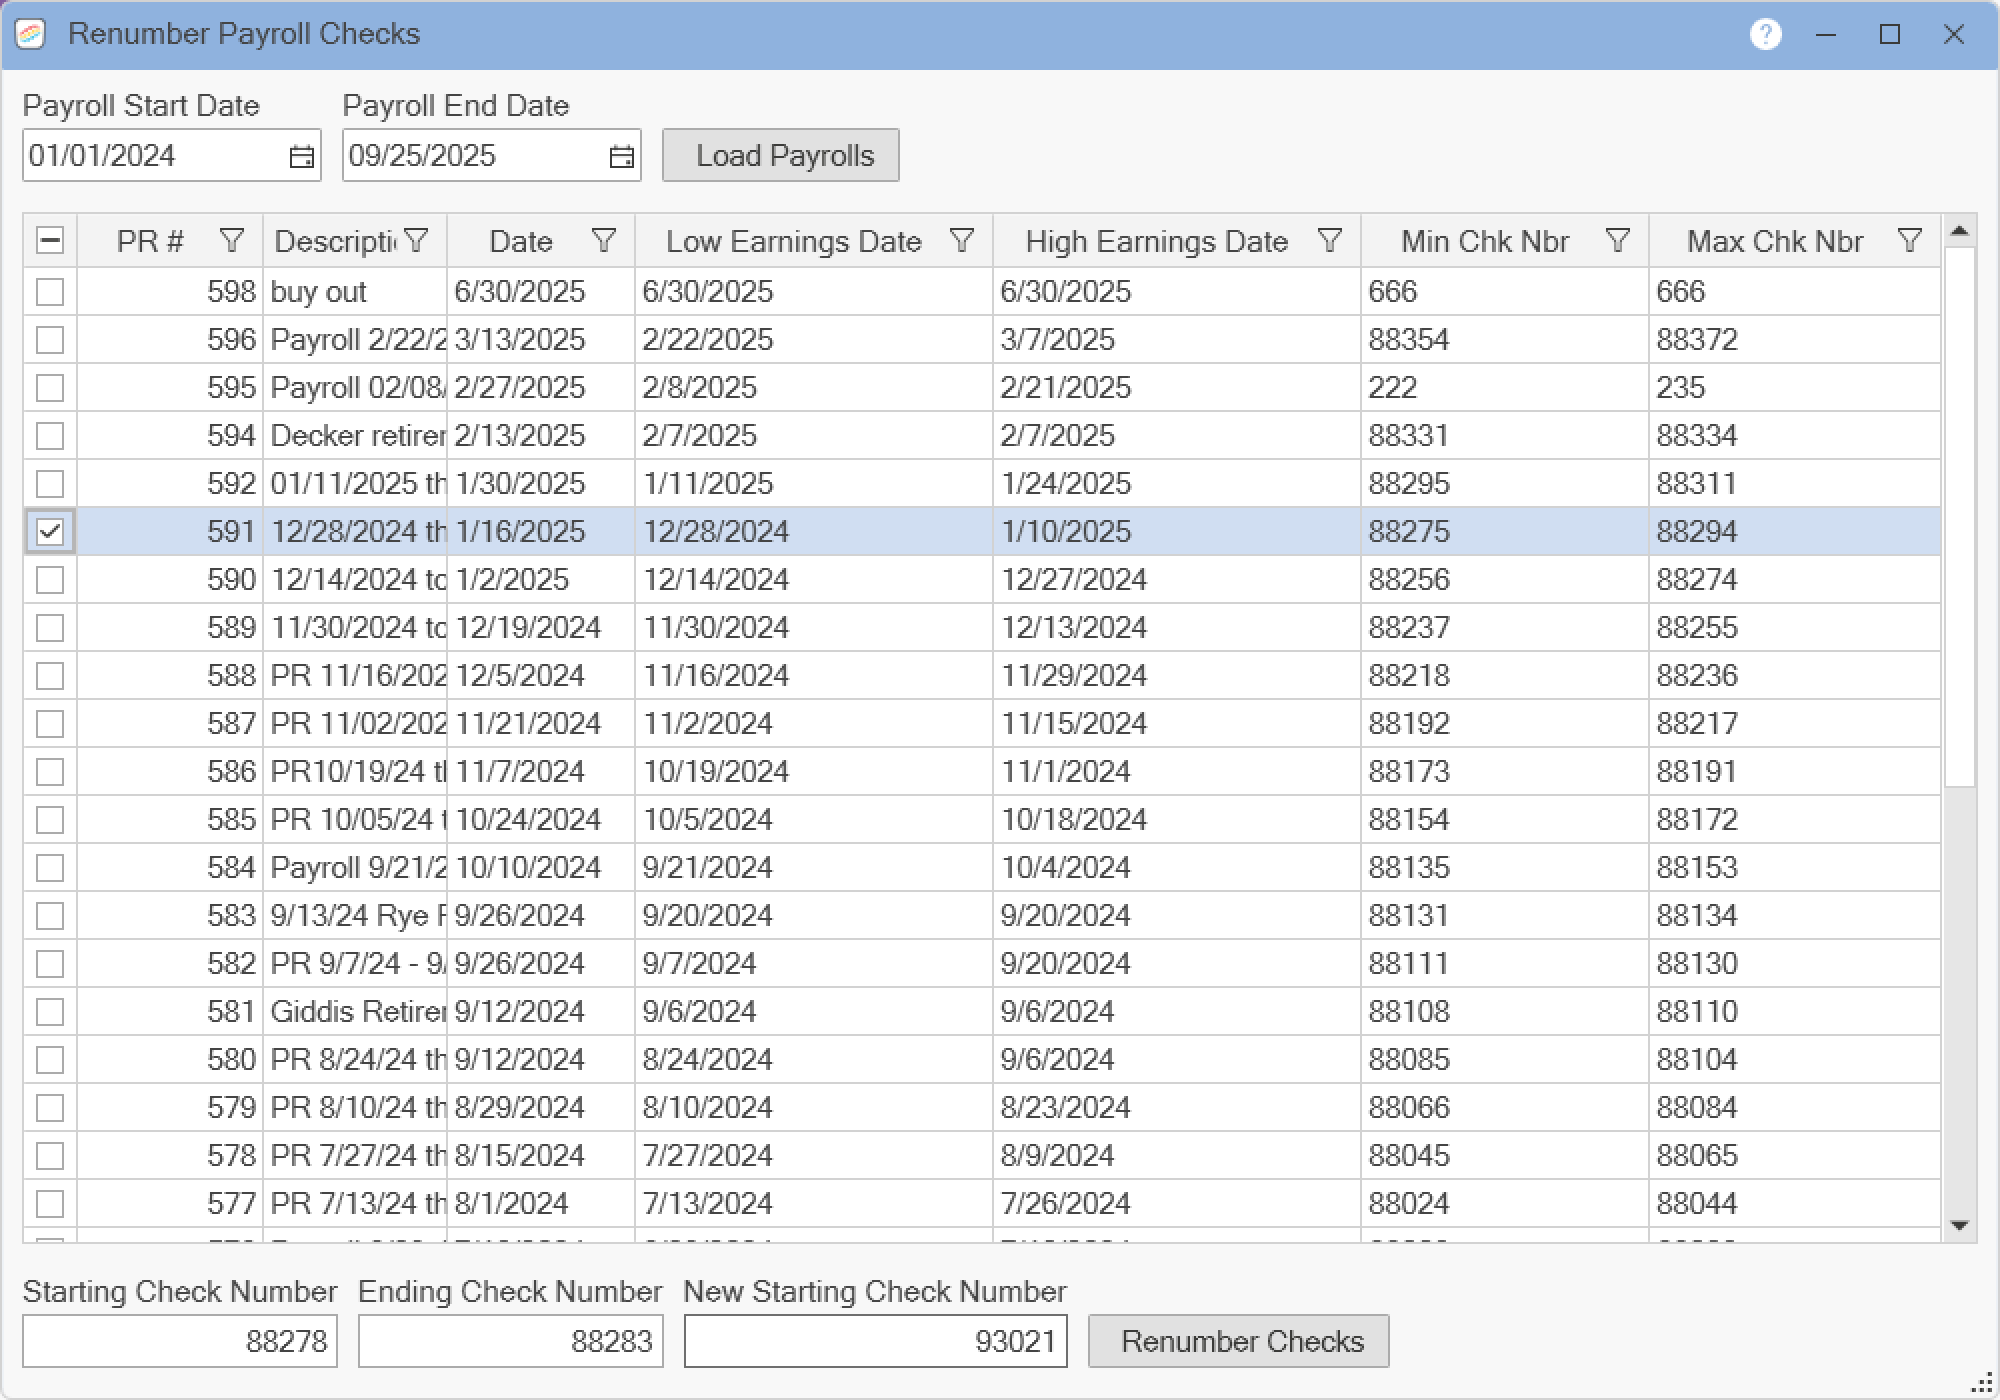Viewport: 2000px width, 1400px height.
Task: Click the Description column filter icon
Action: pos(416,241)
